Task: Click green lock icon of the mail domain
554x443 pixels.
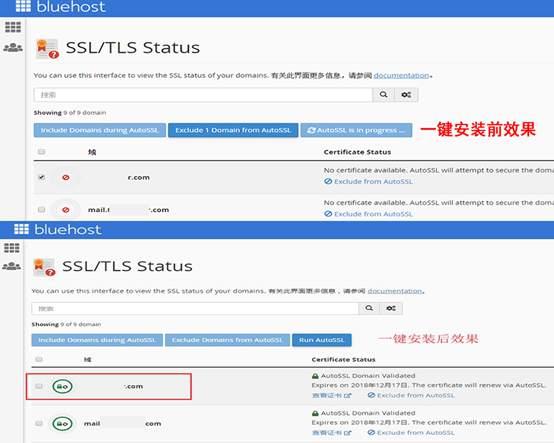Action: point(63,424)
